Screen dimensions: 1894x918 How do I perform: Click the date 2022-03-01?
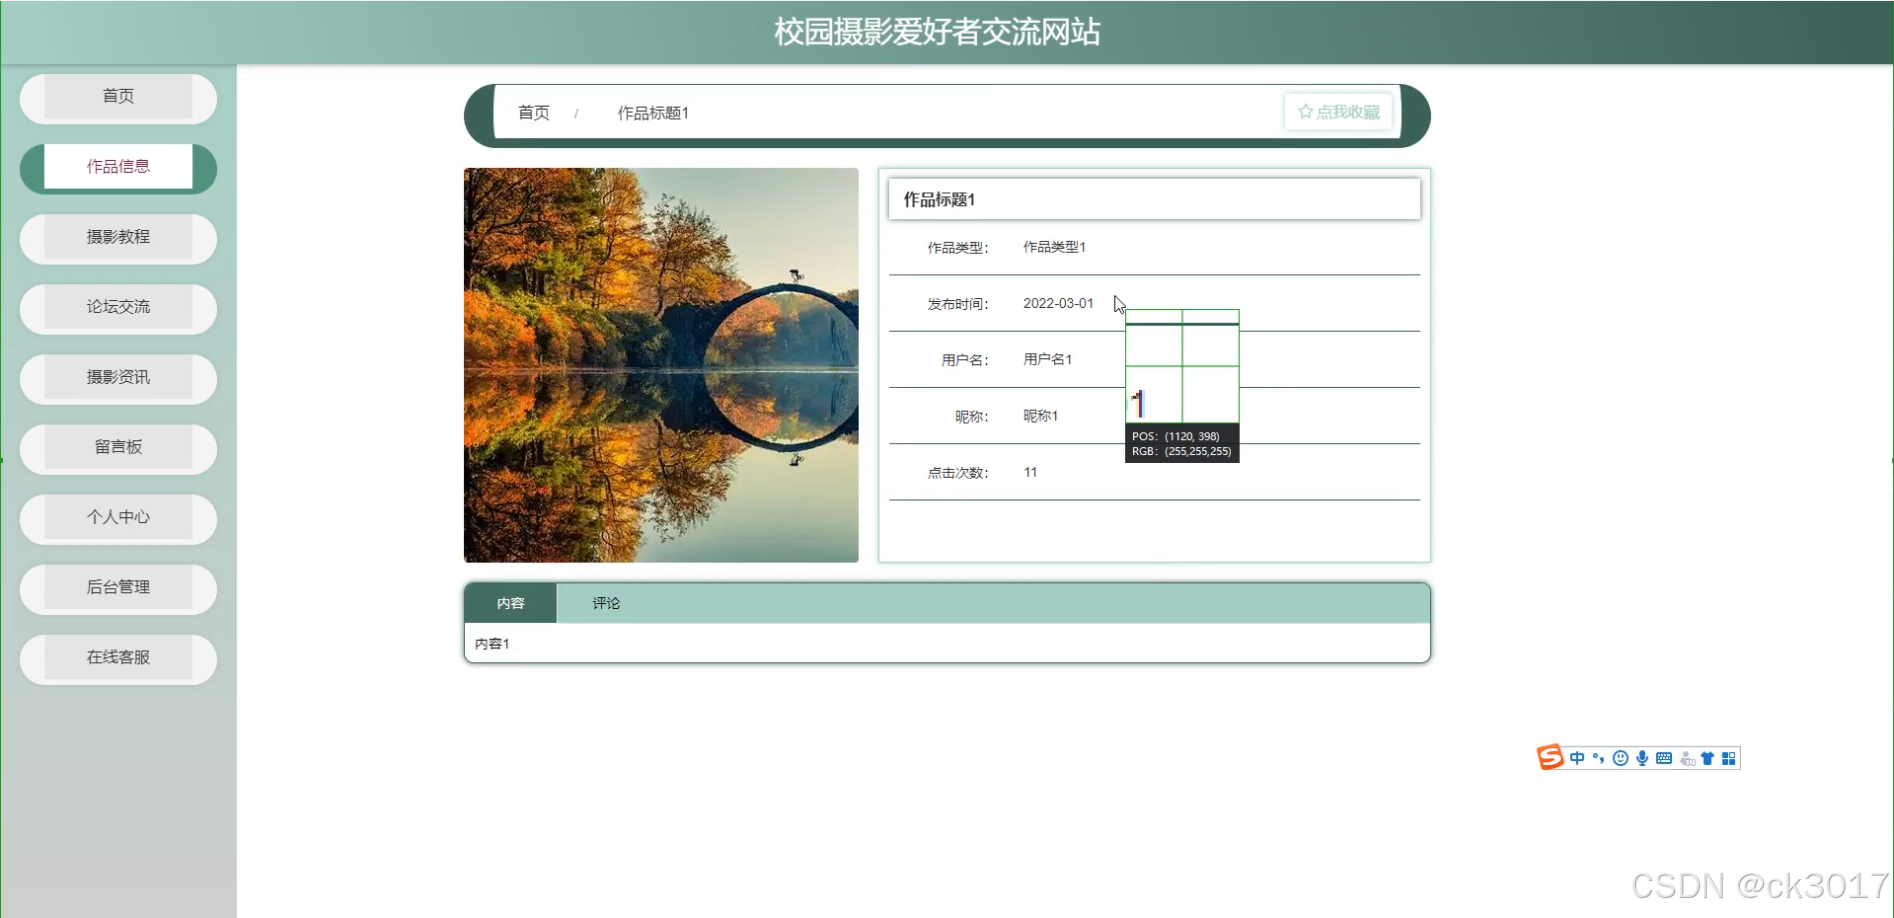(1058, 303)
